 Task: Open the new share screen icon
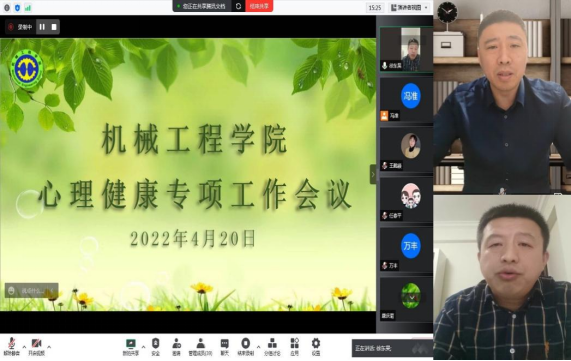pos(131,346)
